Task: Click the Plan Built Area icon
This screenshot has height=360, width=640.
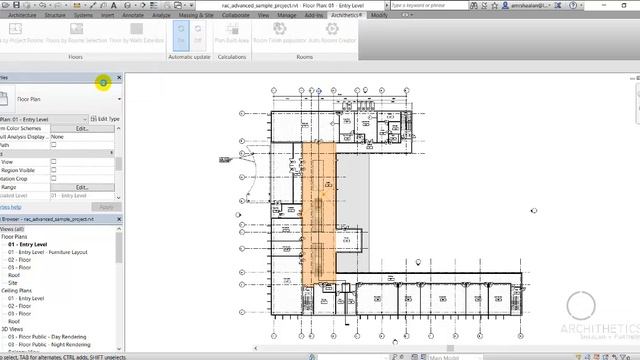Action: click(232, 29)
